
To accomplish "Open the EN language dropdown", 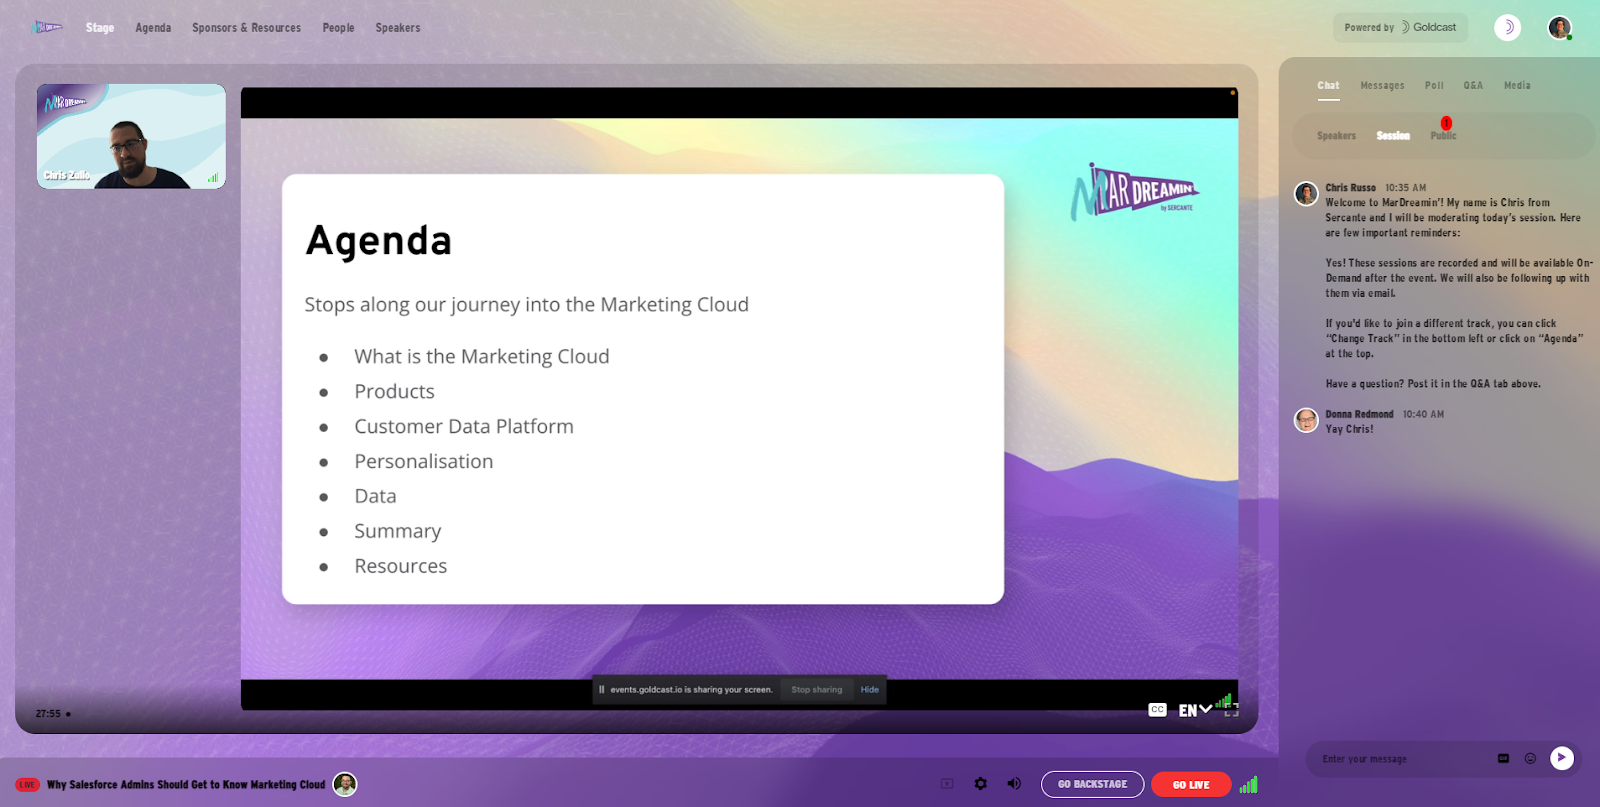I will click(1195, 711).
